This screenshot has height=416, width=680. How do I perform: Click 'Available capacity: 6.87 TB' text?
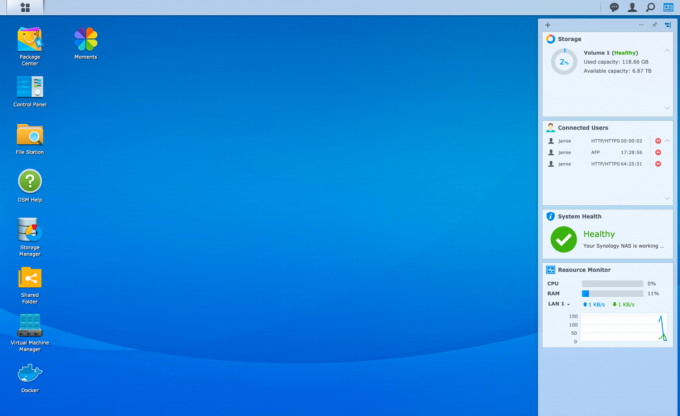[617, 71]
